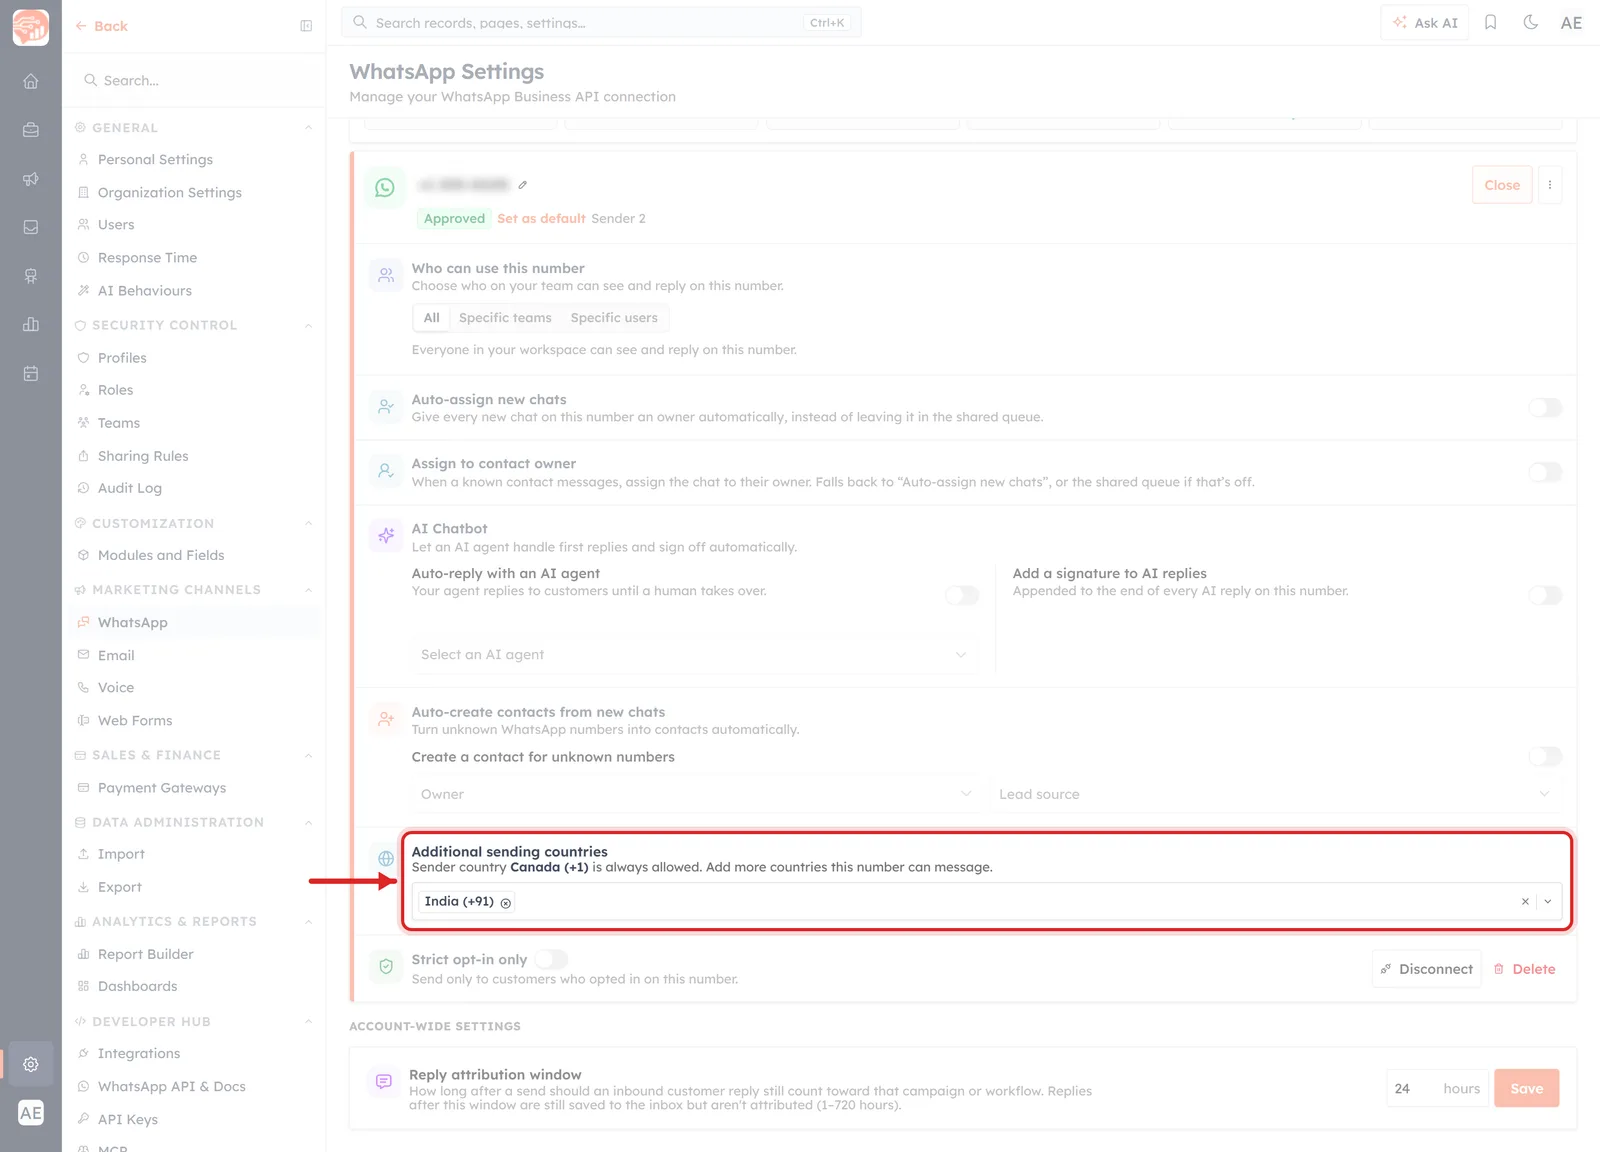Image resolution: width=1600 pixels, height=1152 pixels.
Task: Open the inbox icon in the left rail
Action: [31, 227]
